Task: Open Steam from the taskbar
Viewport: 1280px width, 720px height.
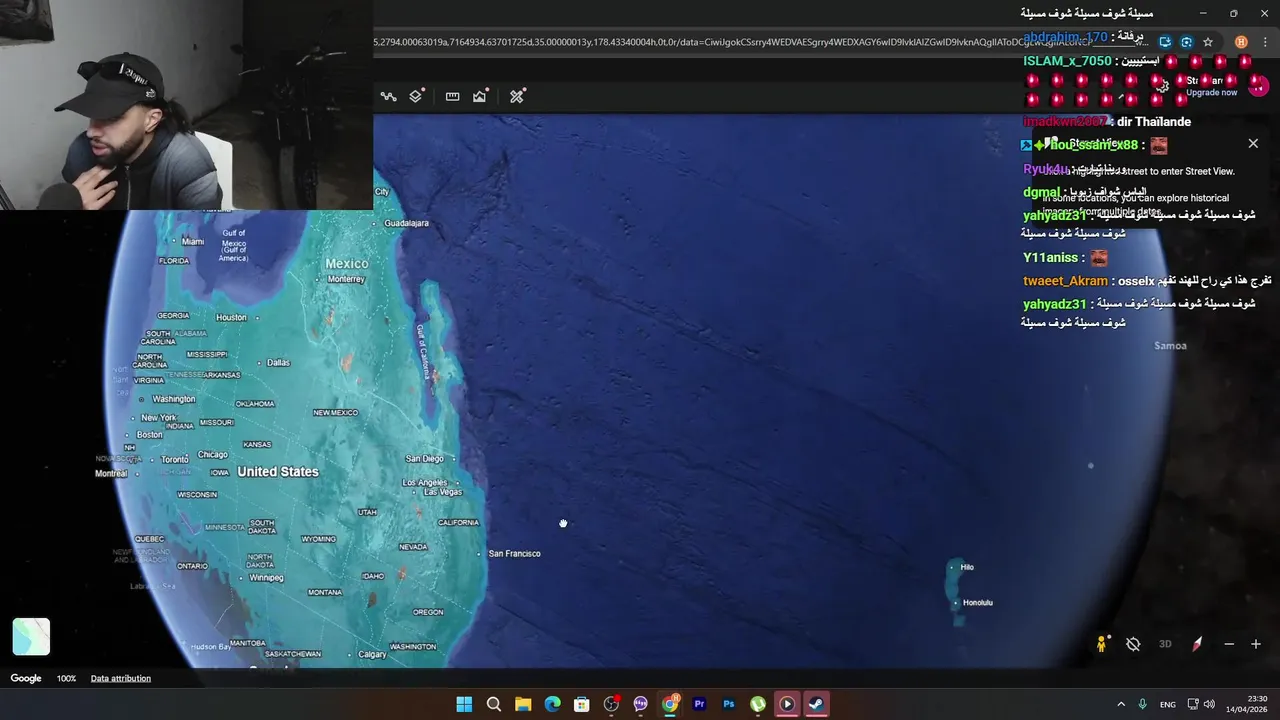Action: (816, 704)
